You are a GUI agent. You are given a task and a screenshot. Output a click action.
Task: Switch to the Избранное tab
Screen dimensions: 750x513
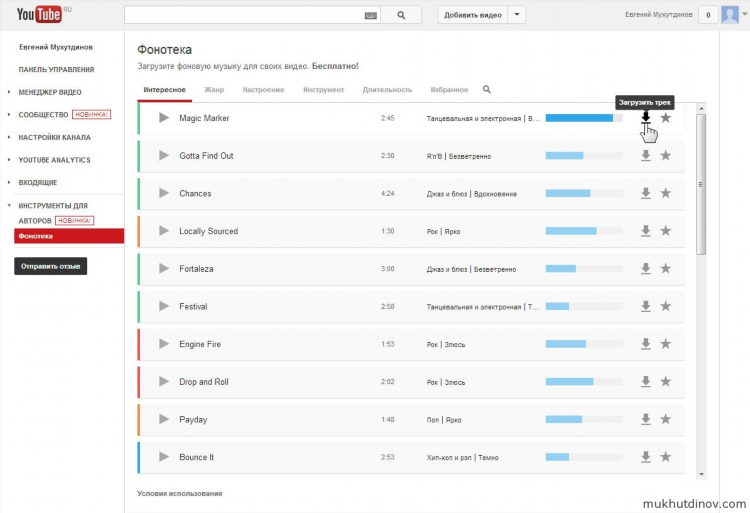coord(449,90)
